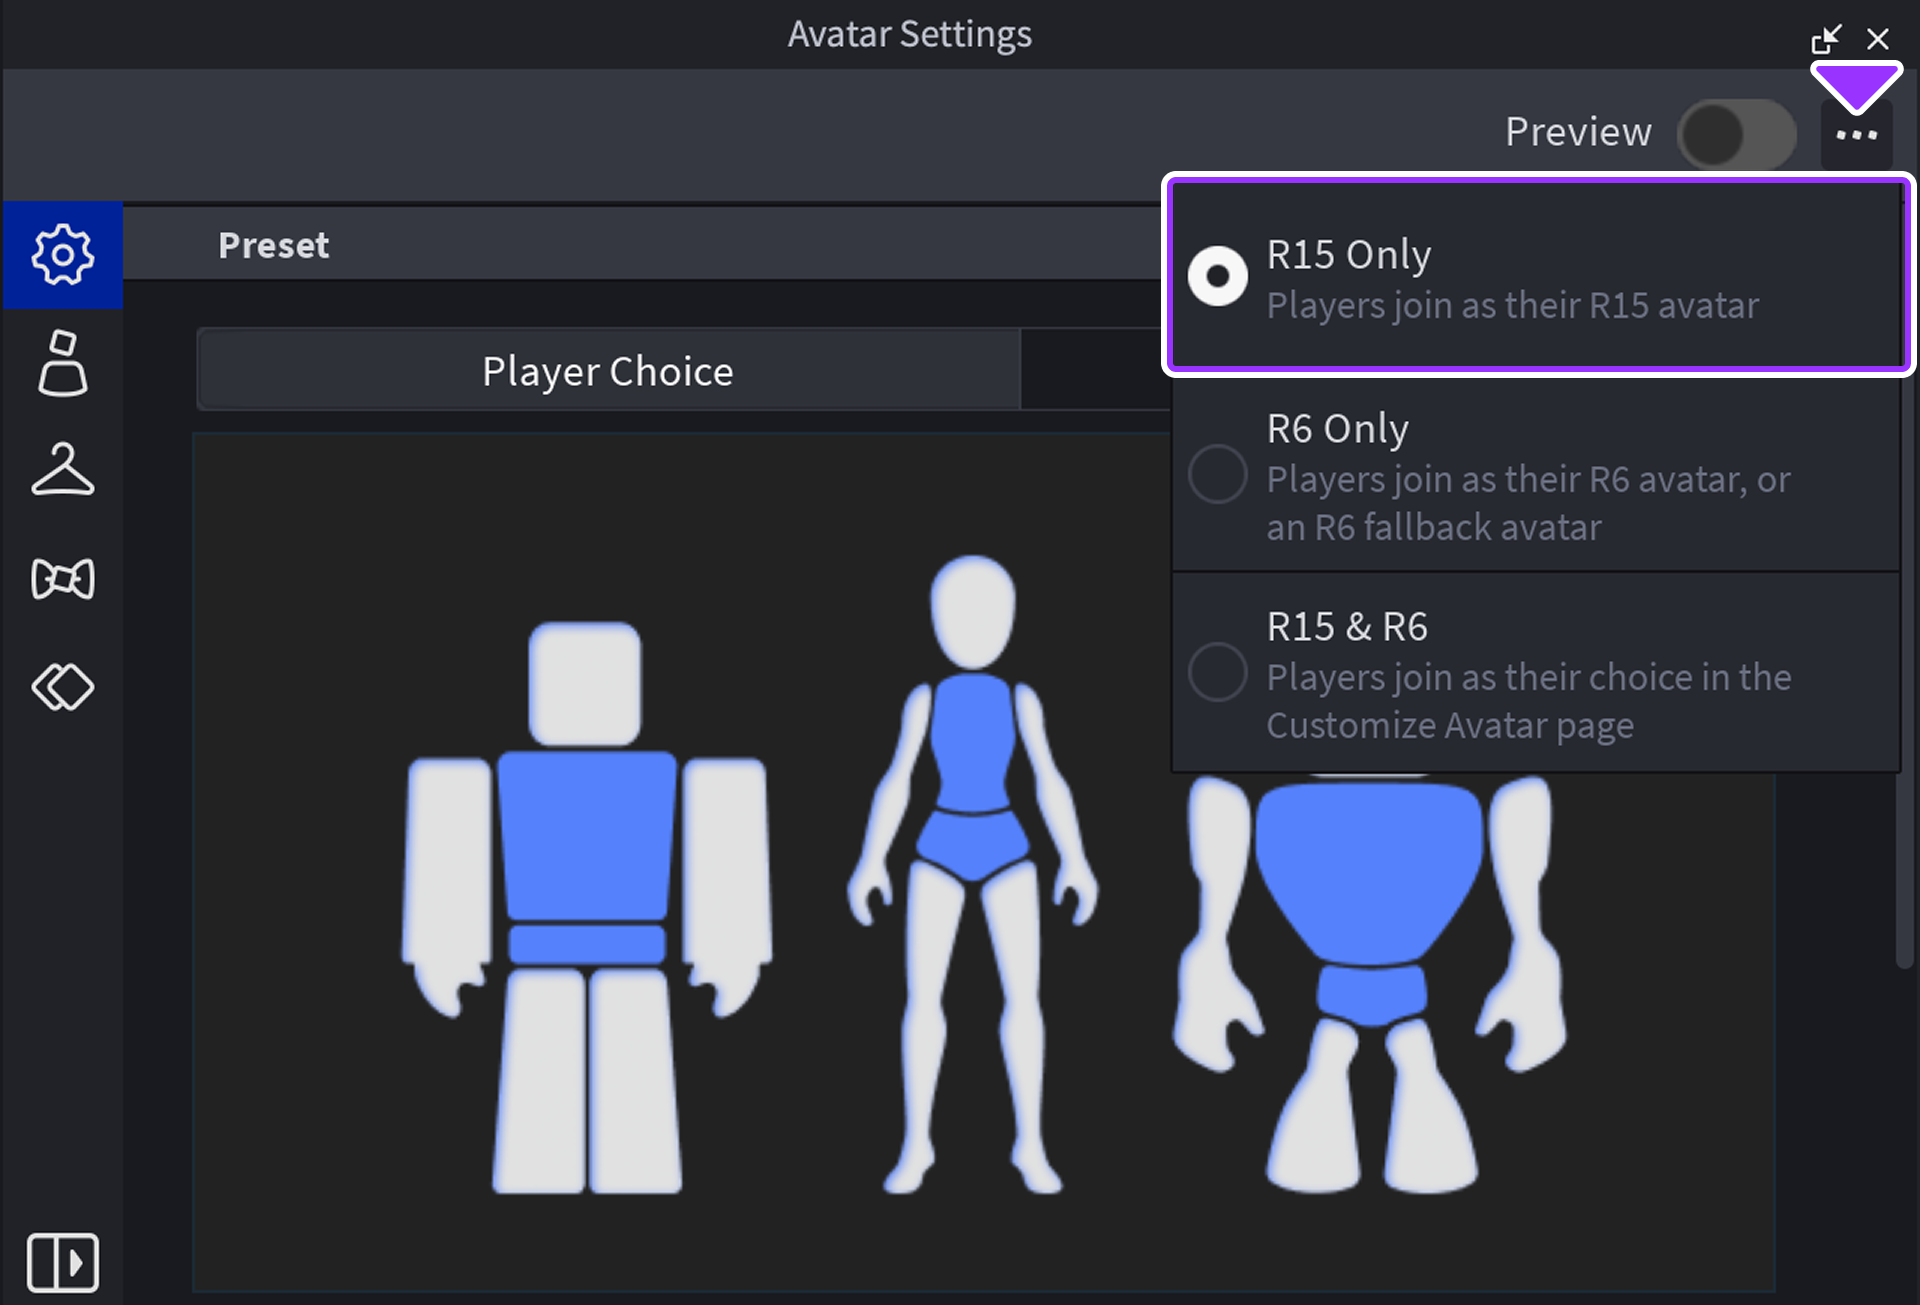Click the slender humanoid avatar figure

(x=973, y=875)
